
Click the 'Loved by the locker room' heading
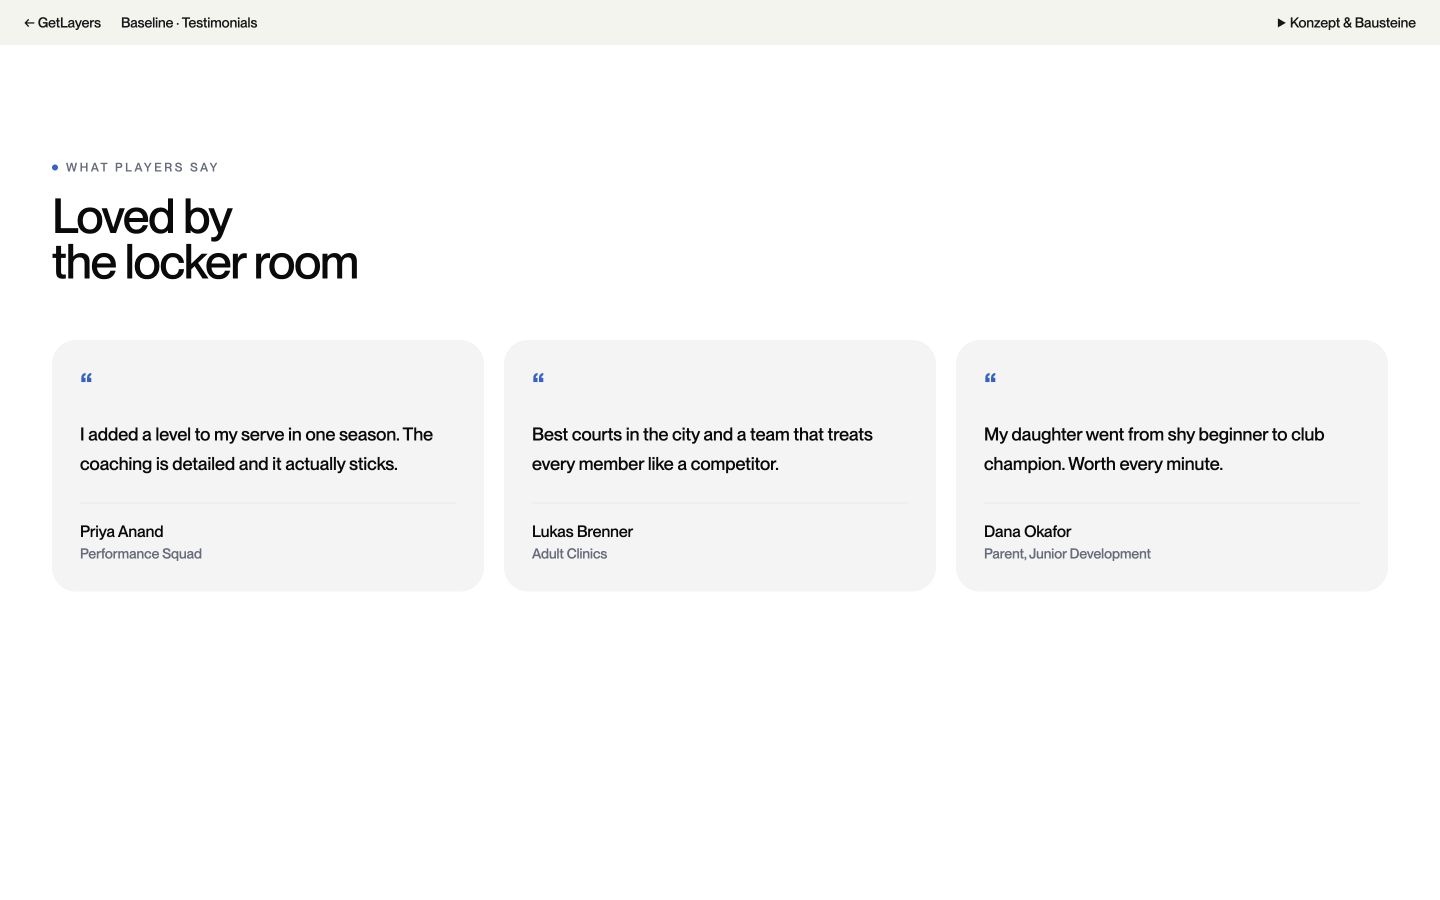tap(205, 240)
